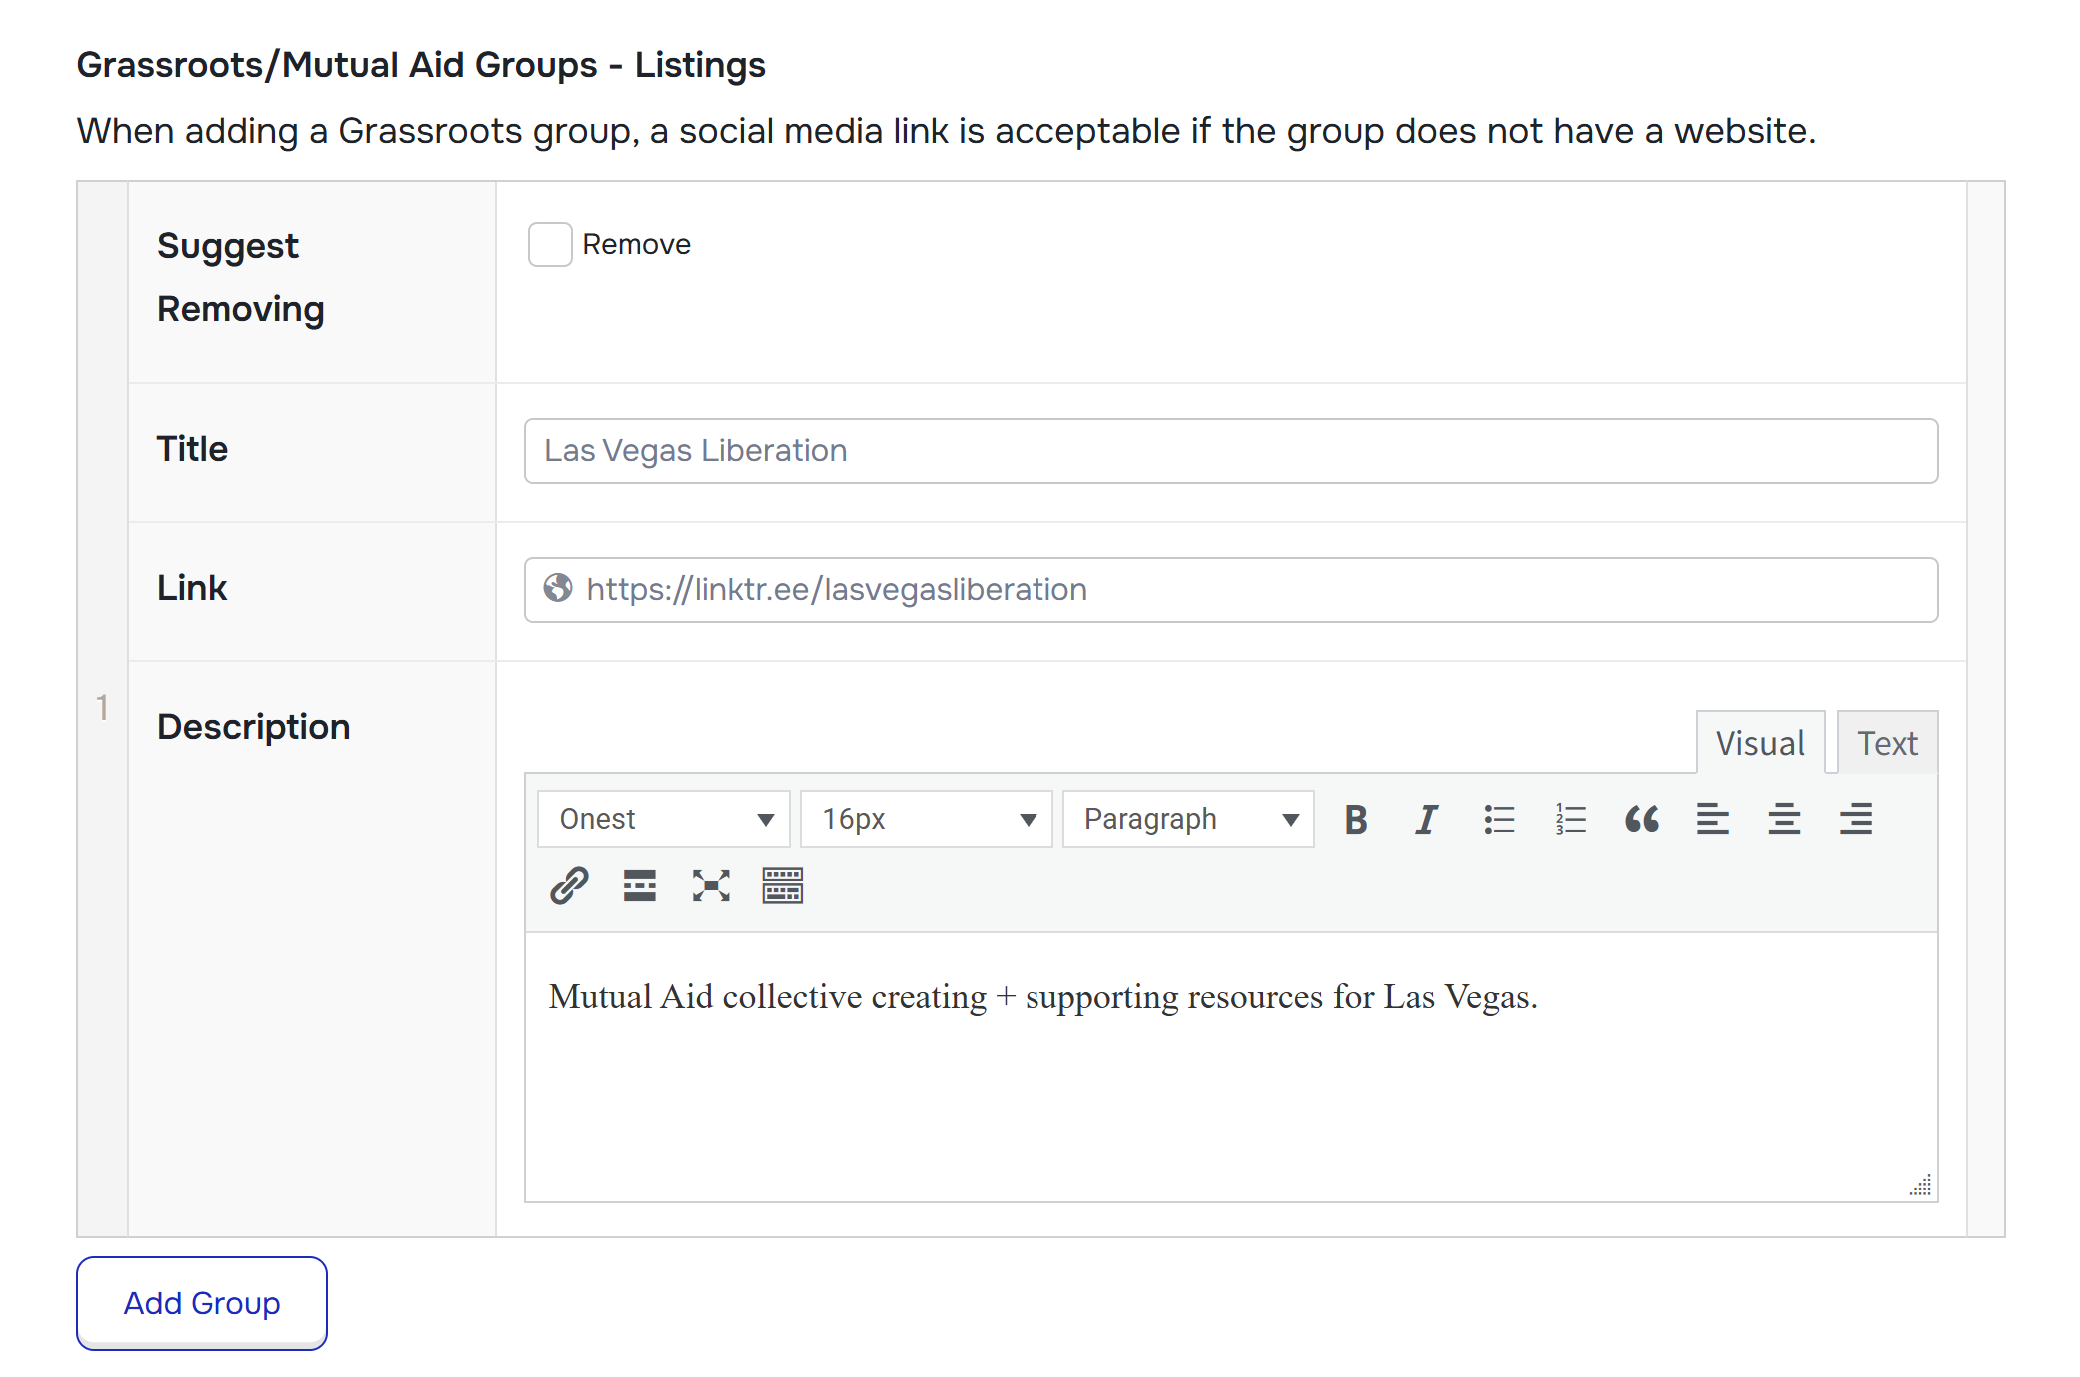Toggle the toolbar icon
2080x1377 pixels.
click(783, 885)
